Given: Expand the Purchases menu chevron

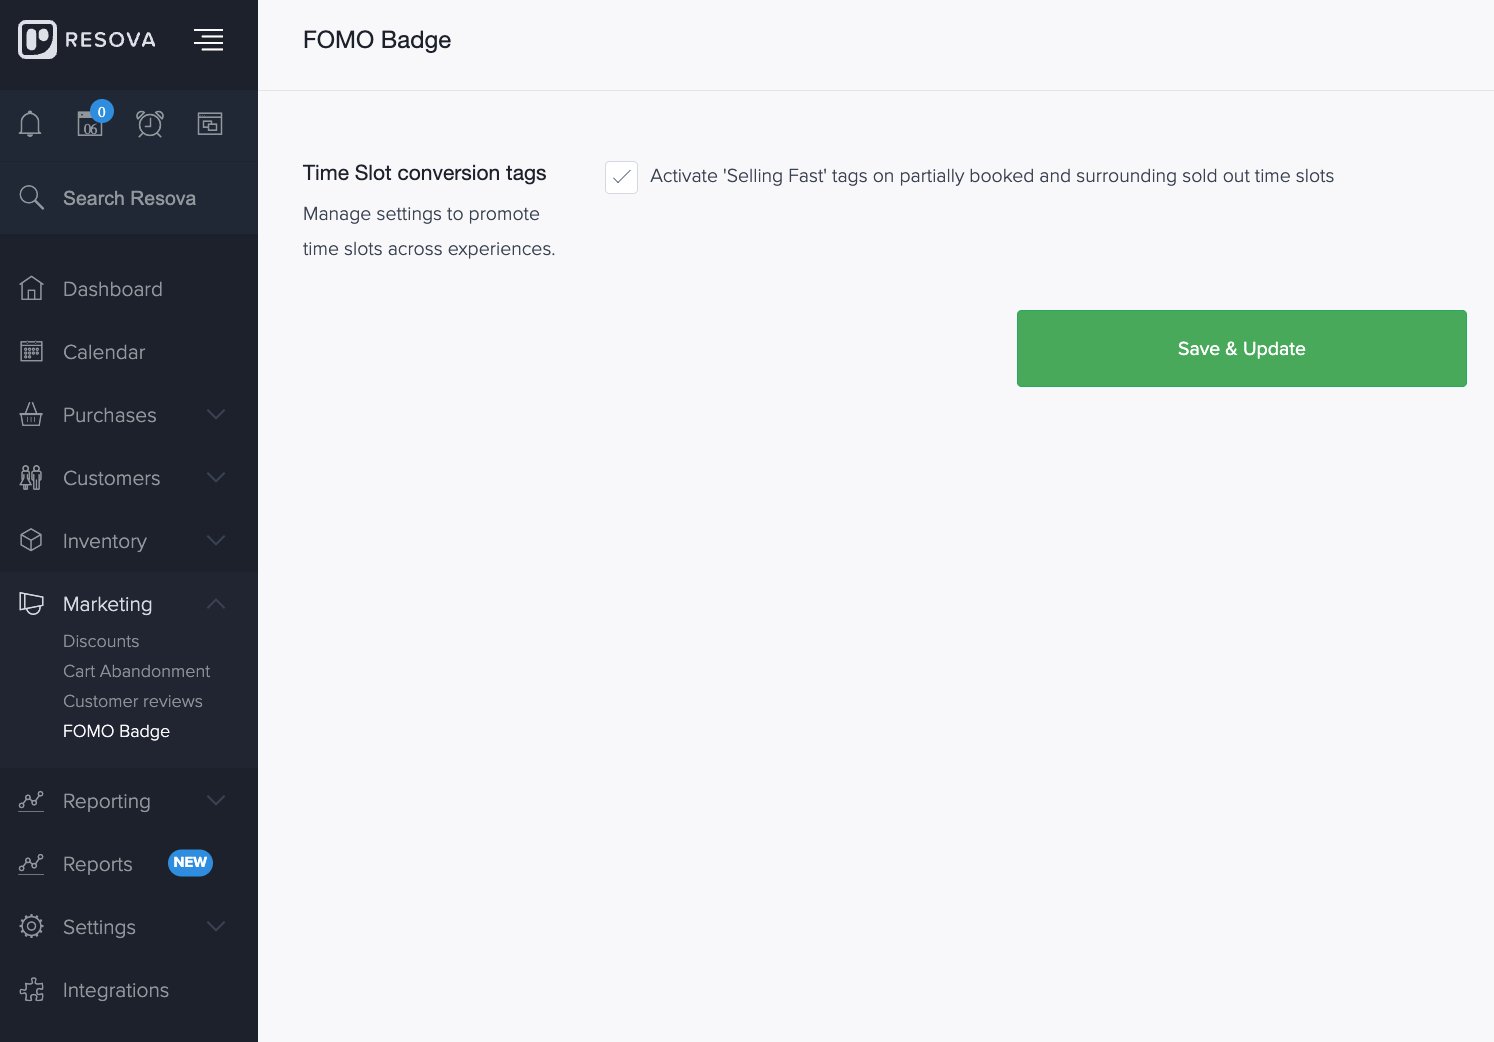Looking at the screenshot, I should (x=216, y=414).
